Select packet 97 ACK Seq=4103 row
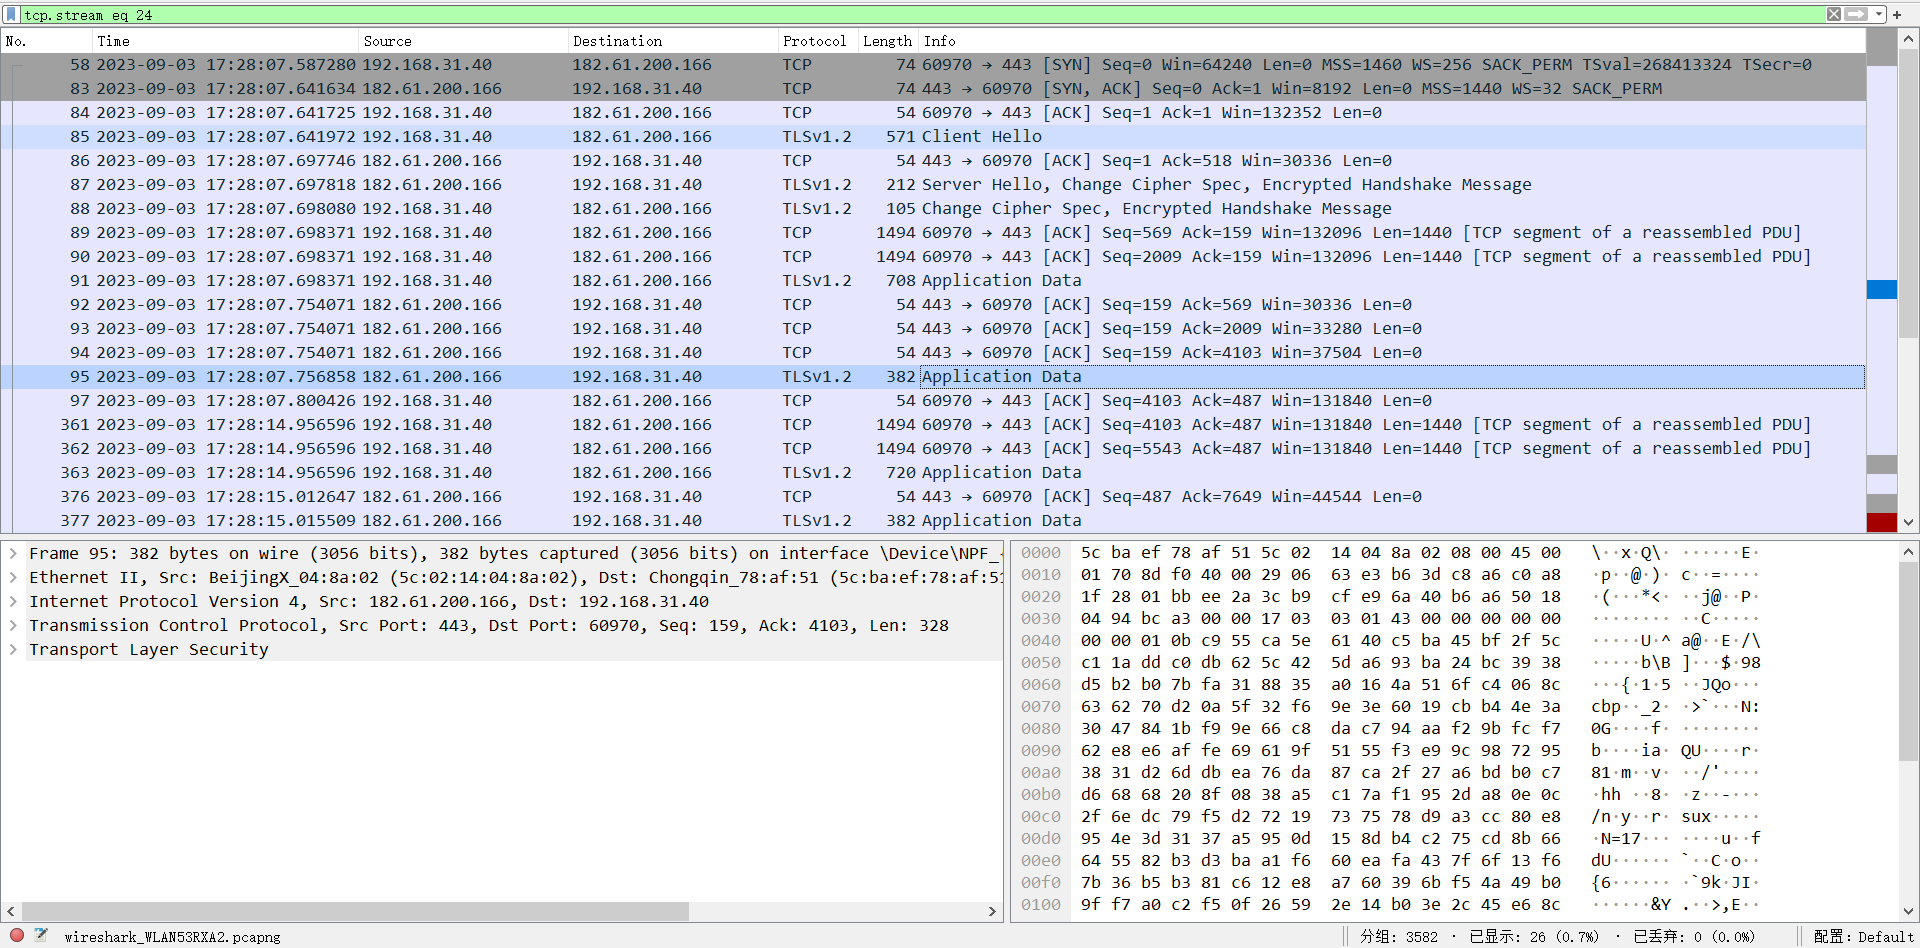This screenshot has width=1920, height=948. (933, 401)
